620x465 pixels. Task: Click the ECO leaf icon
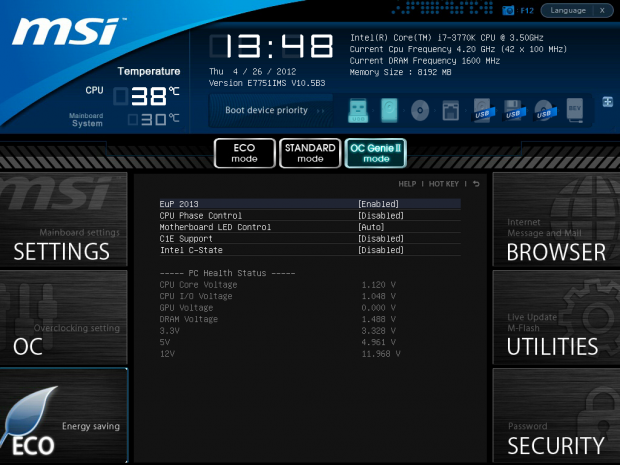(x=28, y=414)
